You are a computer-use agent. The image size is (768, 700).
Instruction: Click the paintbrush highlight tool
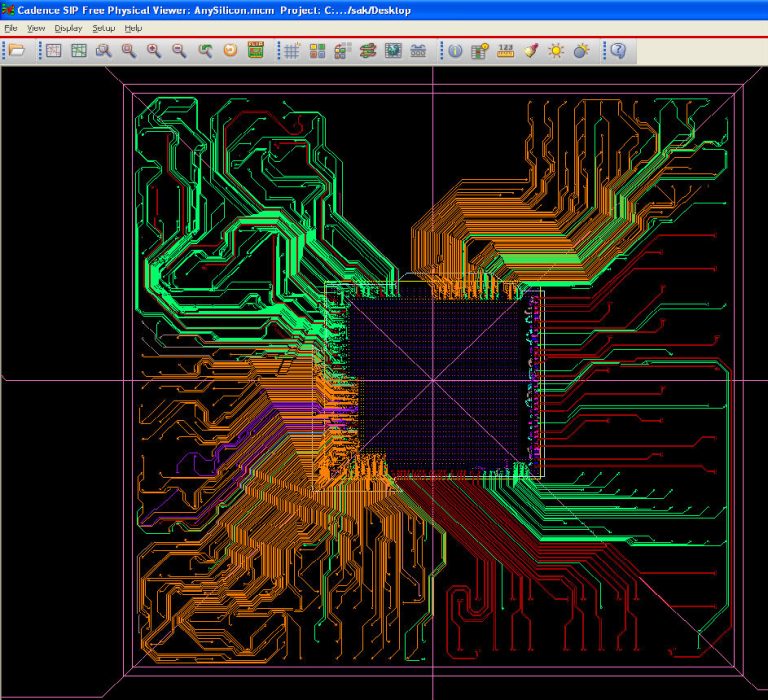[531, 50]
